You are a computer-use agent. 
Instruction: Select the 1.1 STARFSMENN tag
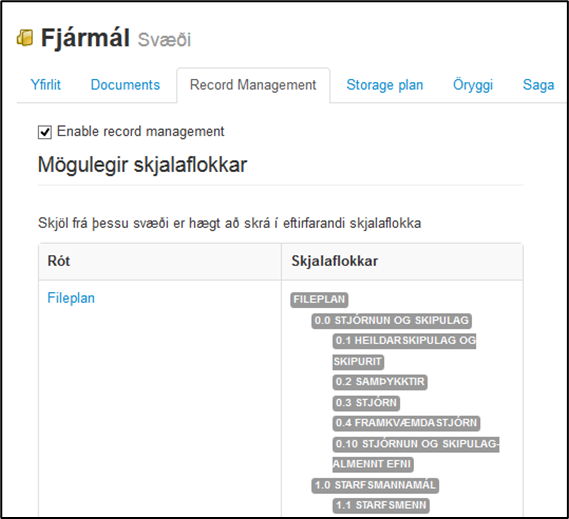(x=381, y=506)
